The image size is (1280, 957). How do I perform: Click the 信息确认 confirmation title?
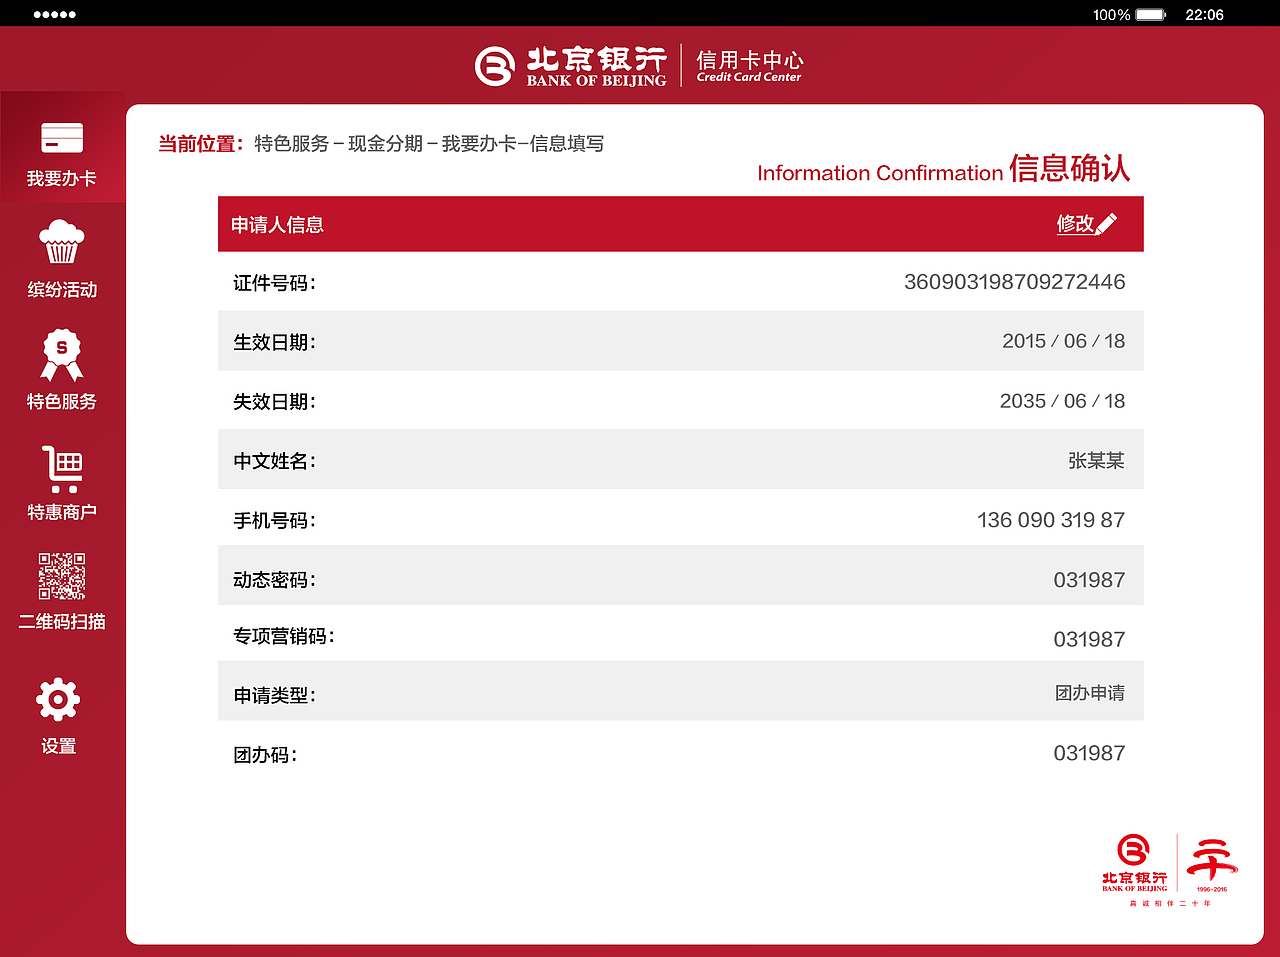point(1070,170)
